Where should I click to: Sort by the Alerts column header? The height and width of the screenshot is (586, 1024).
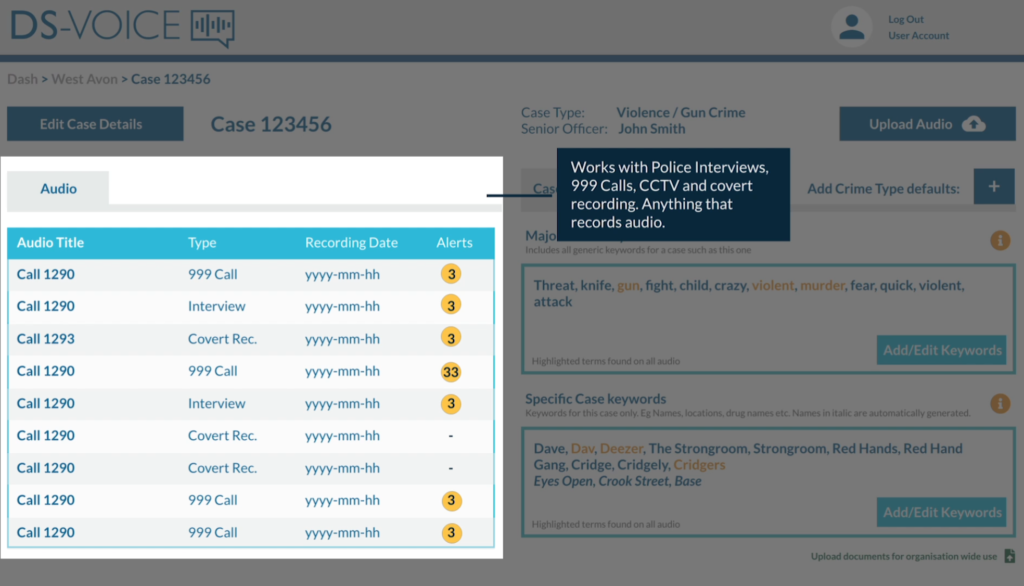tap(454, 242)
